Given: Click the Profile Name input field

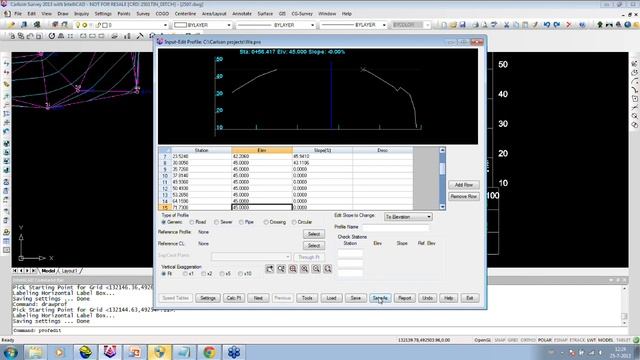Looking at the screenshot, I should click(395, 227).
